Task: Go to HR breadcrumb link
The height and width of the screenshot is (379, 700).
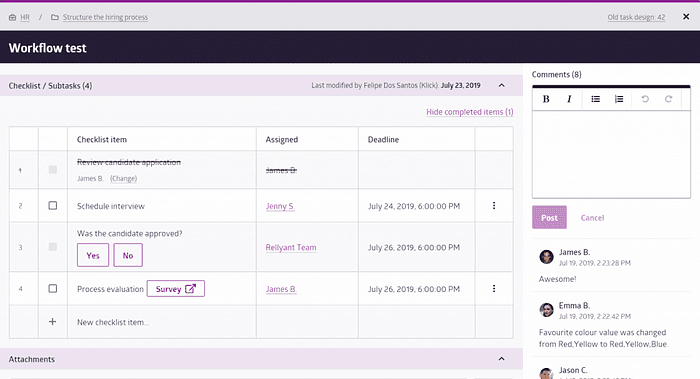Action: (25, 17)
